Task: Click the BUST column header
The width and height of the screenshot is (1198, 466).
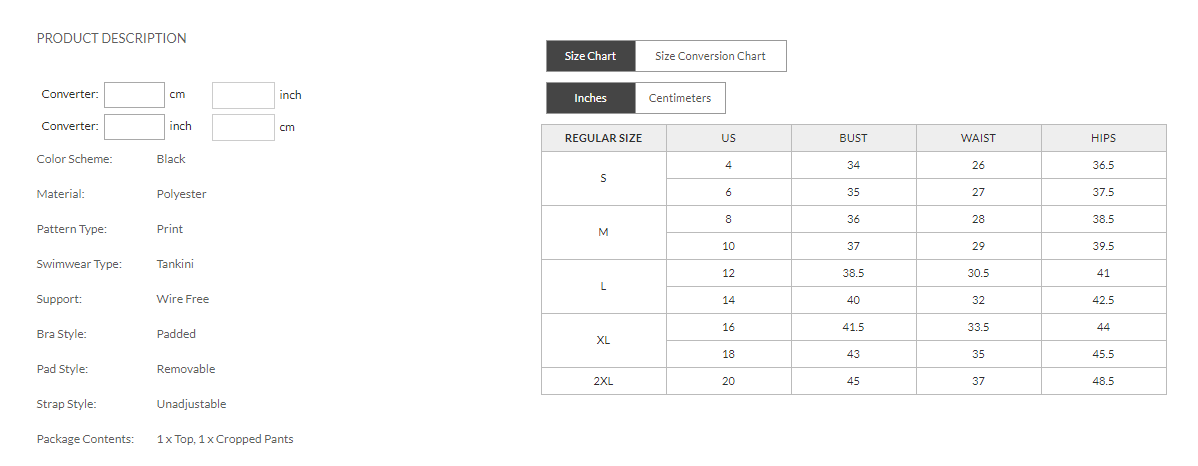Action: point(853,138)
